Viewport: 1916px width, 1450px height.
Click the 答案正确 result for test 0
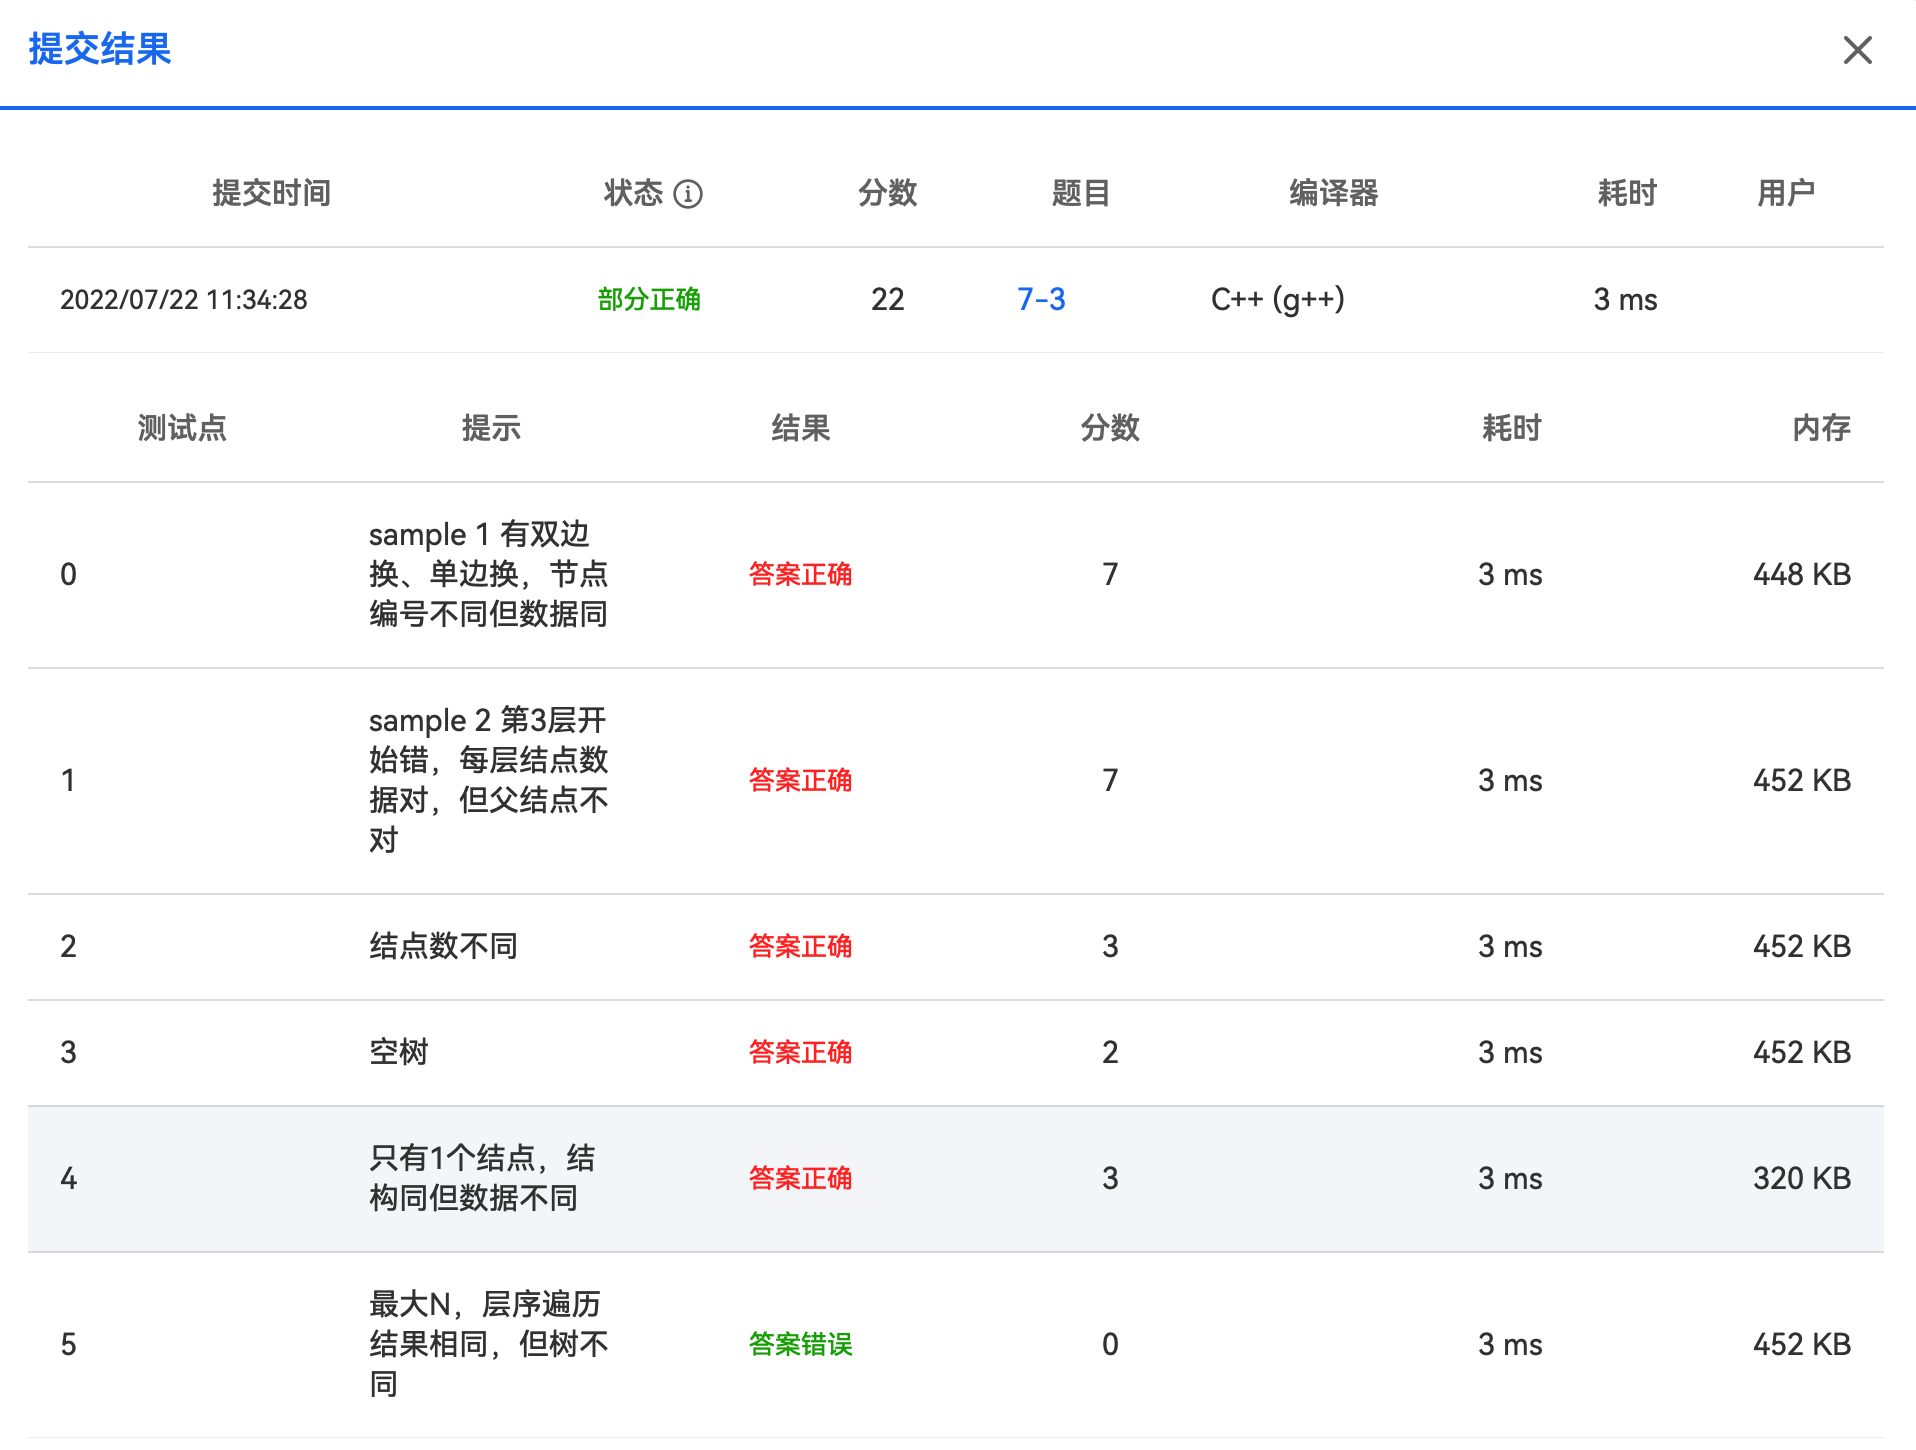(800, 574)
